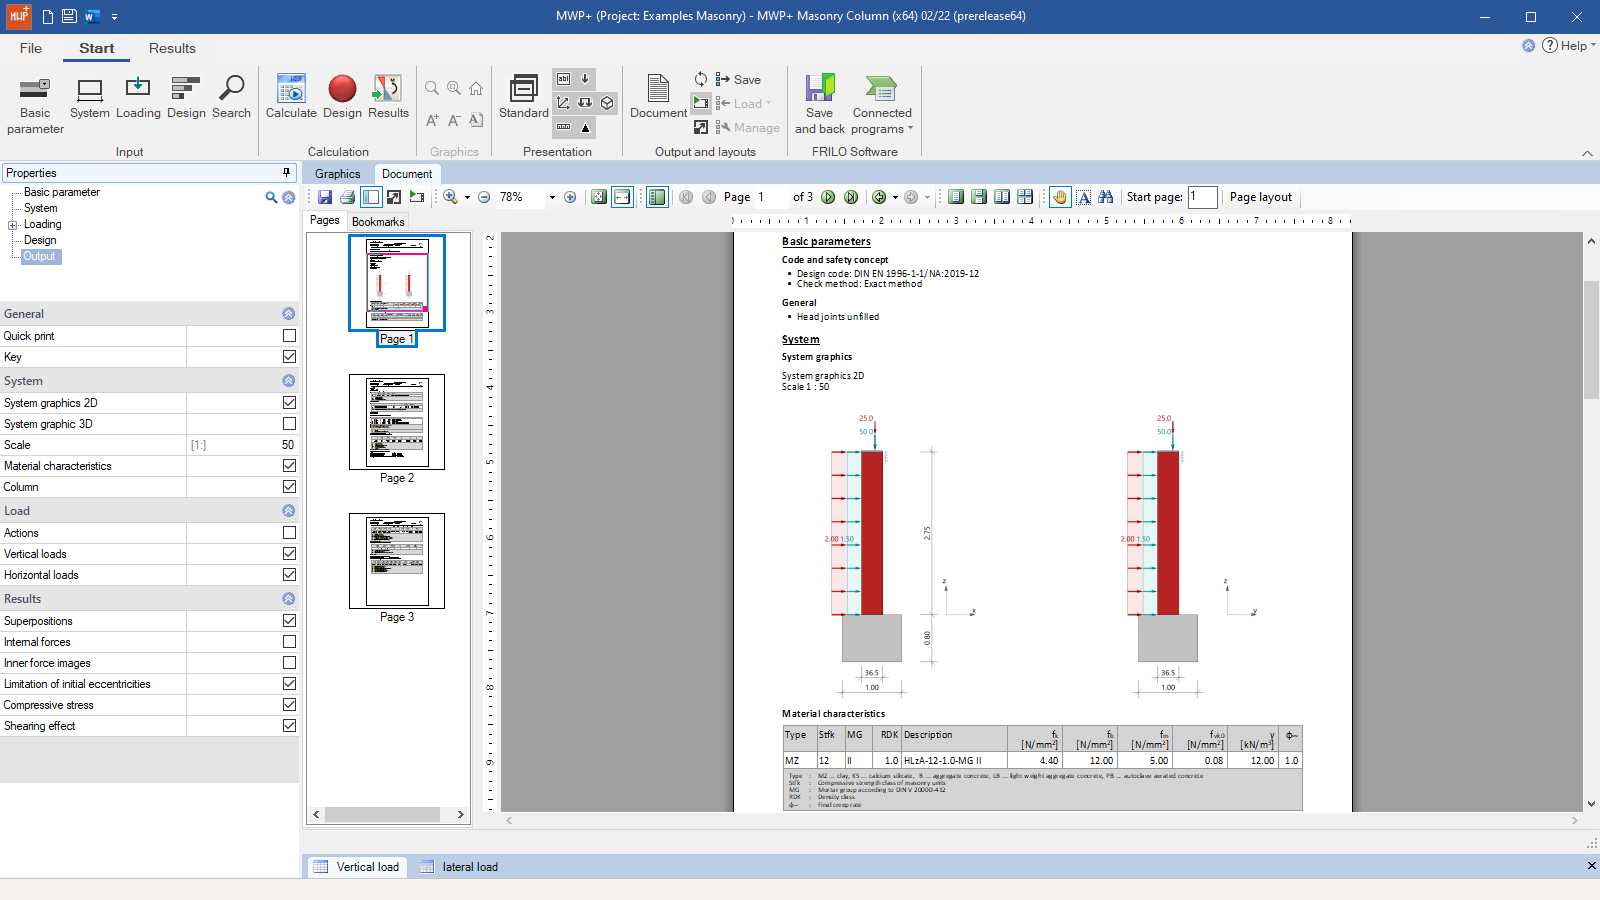Click zoom in plus icon
This screenshot has height=900, width=1600.
(570, 197)
